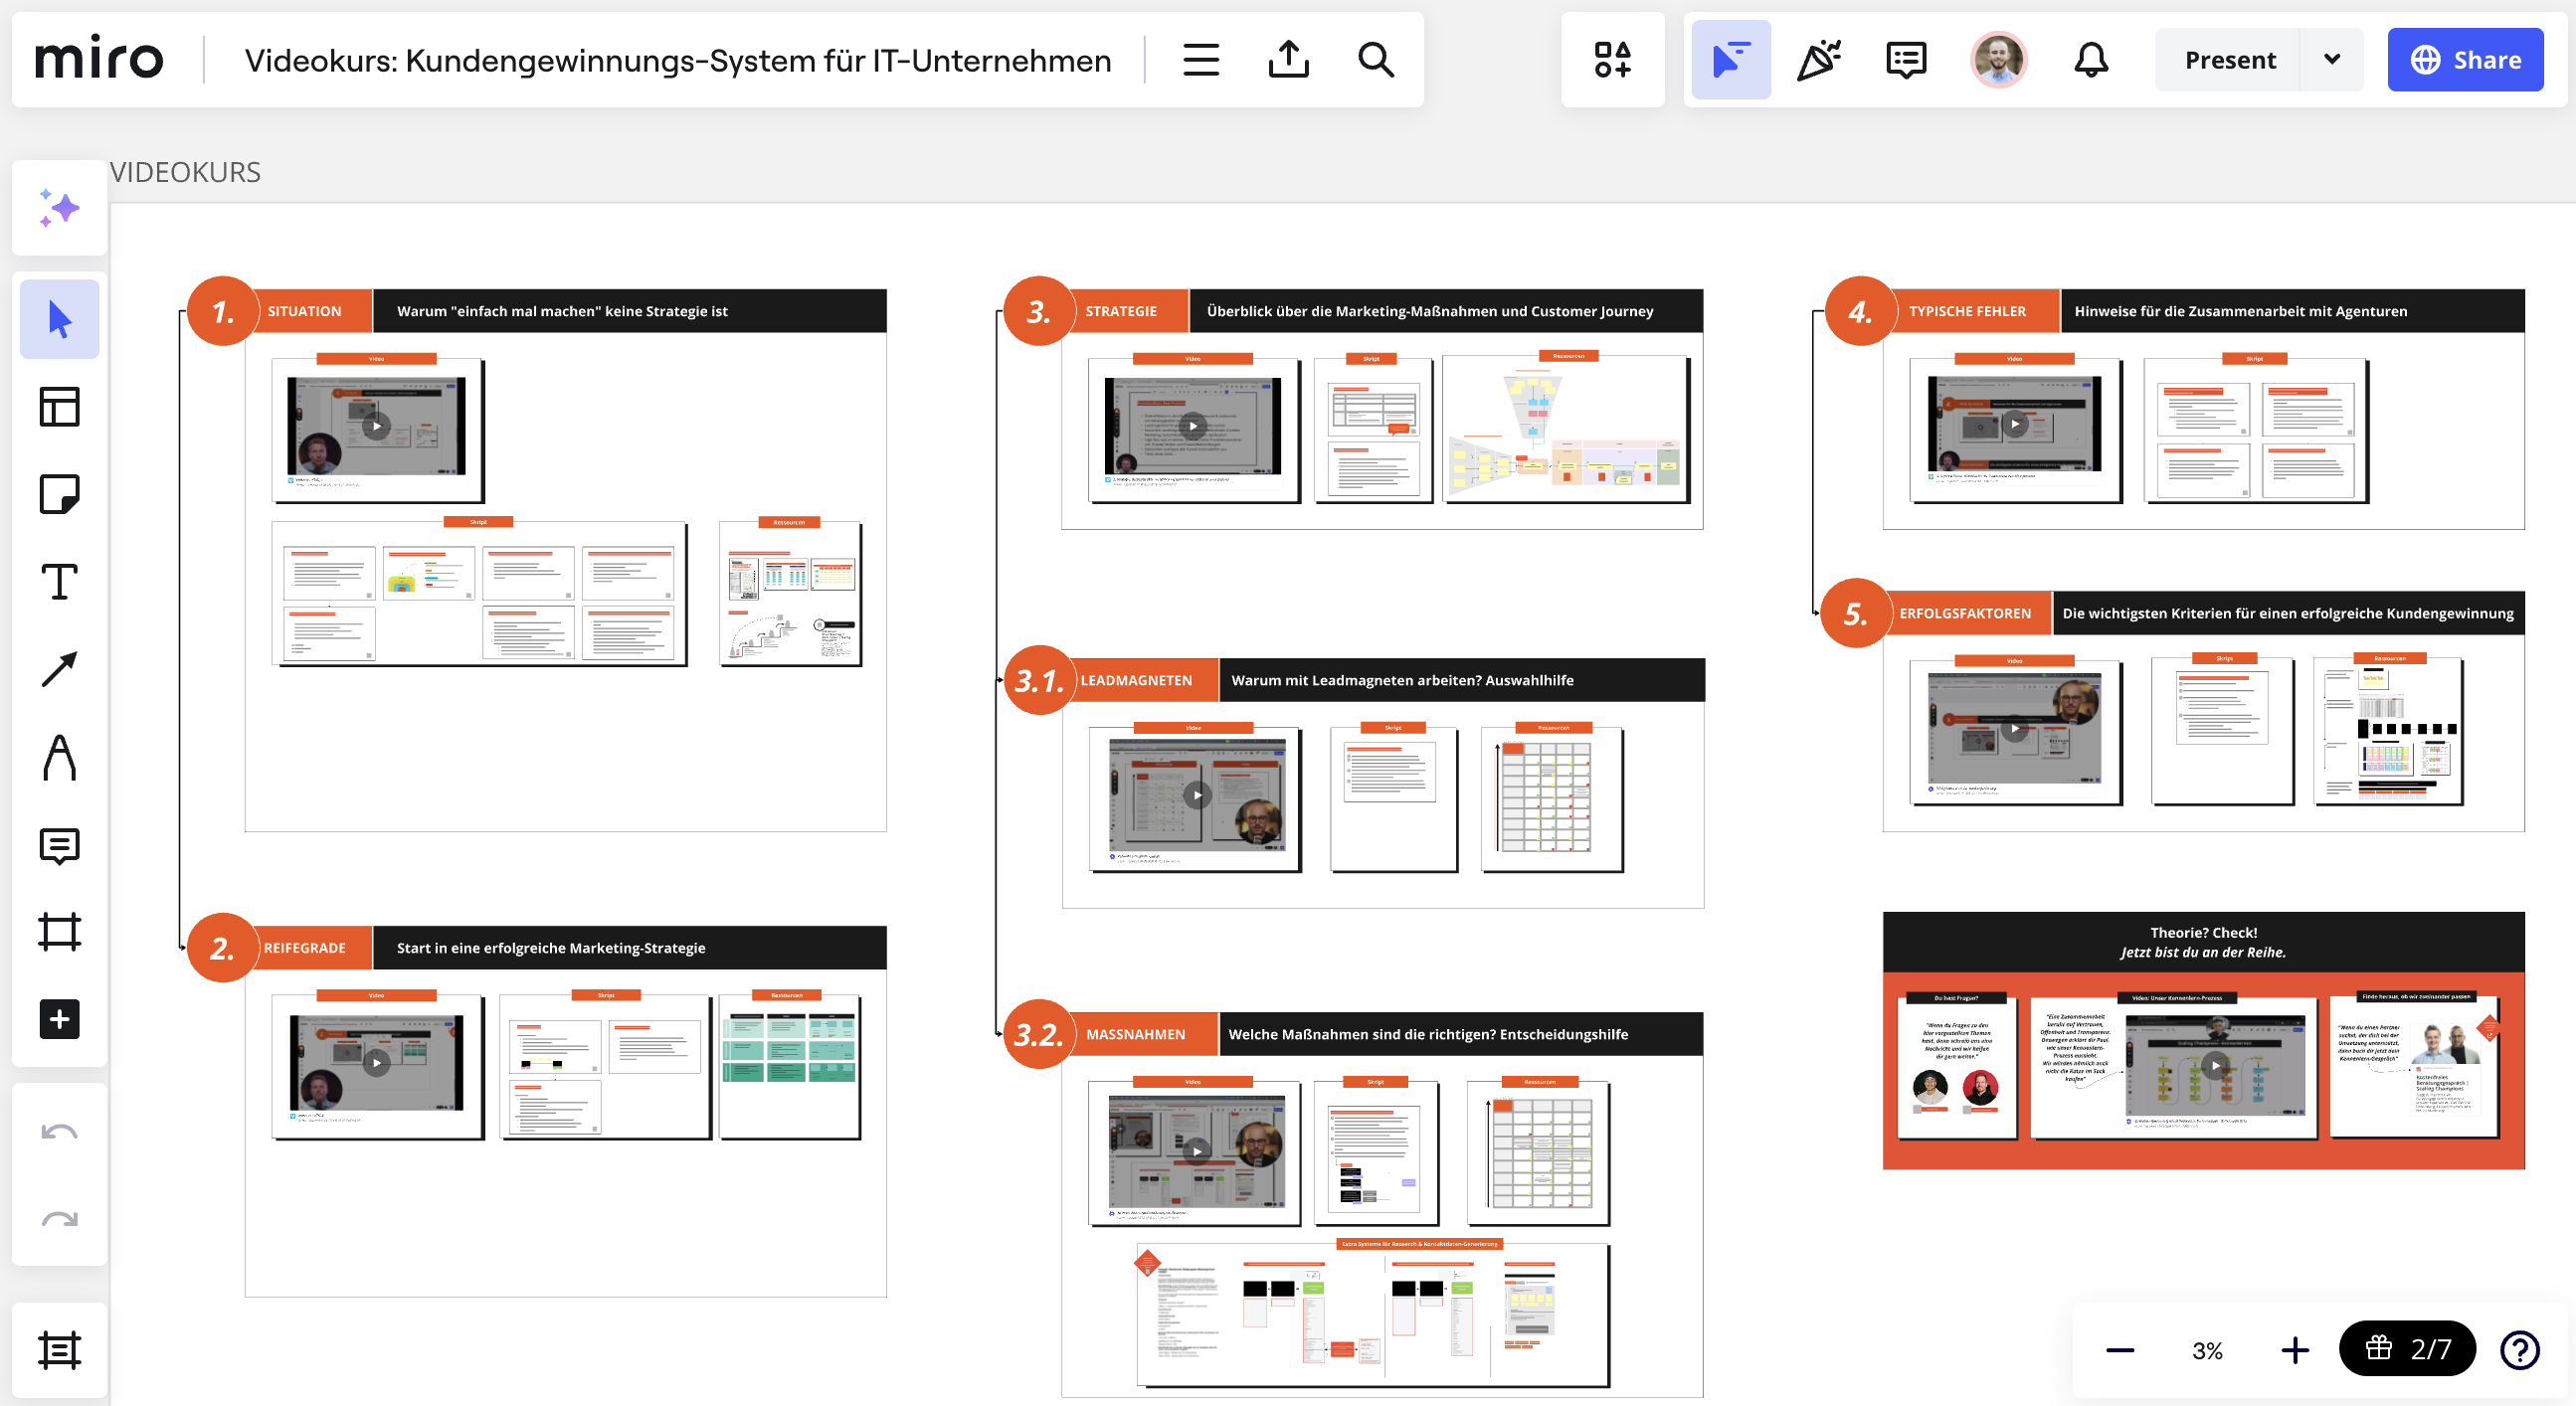Click the Share button
The height and width of the screenshot is (1406, 2576).
click(2465, 60)
